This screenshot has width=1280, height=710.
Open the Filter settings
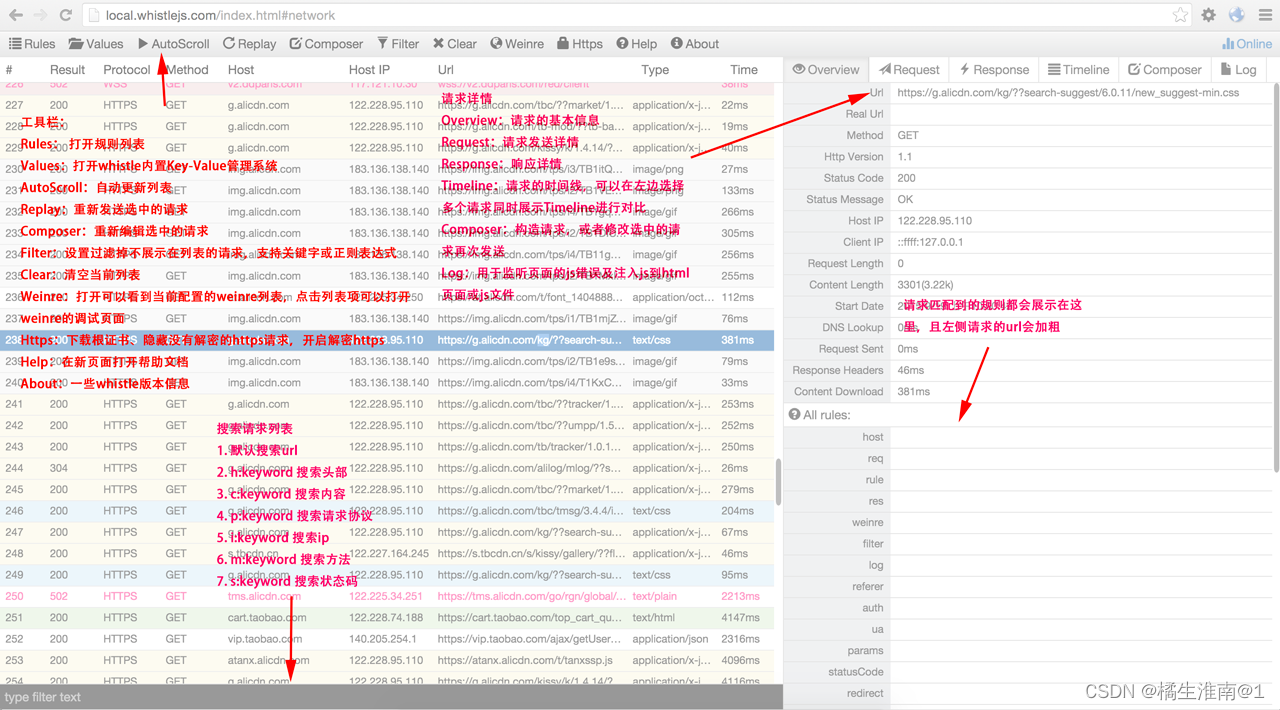point(398,44)
